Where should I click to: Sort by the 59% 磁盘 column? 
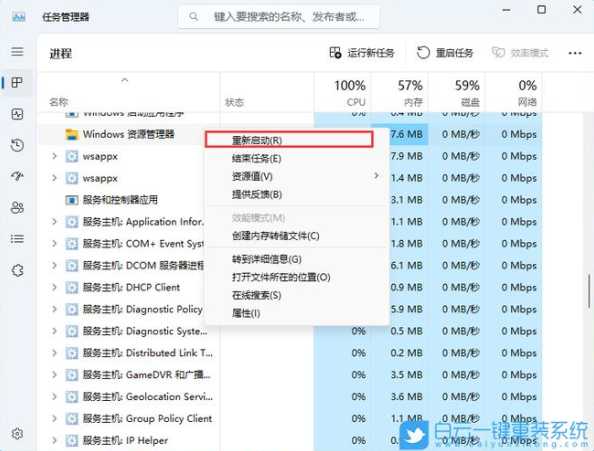[x=457, y=93]
